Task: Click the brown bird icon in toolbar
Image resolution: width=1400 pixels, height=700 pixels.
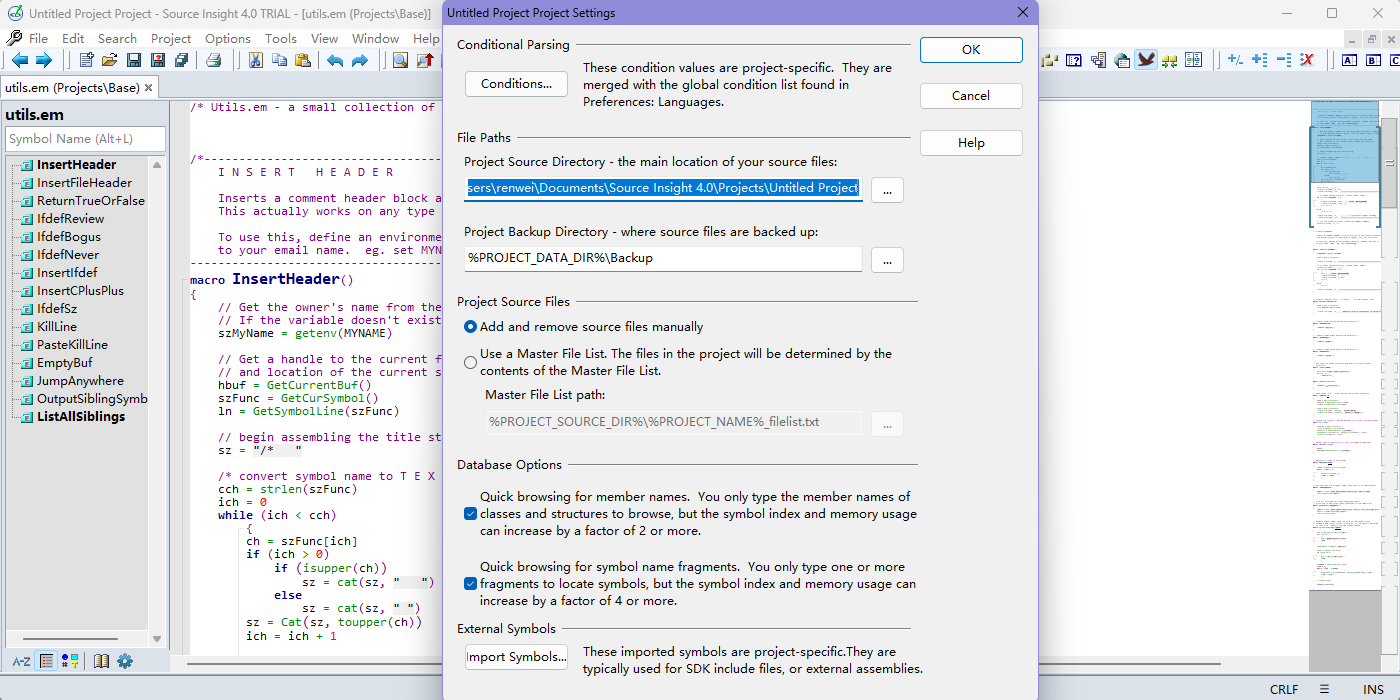Action: [x=1145, y=60]
